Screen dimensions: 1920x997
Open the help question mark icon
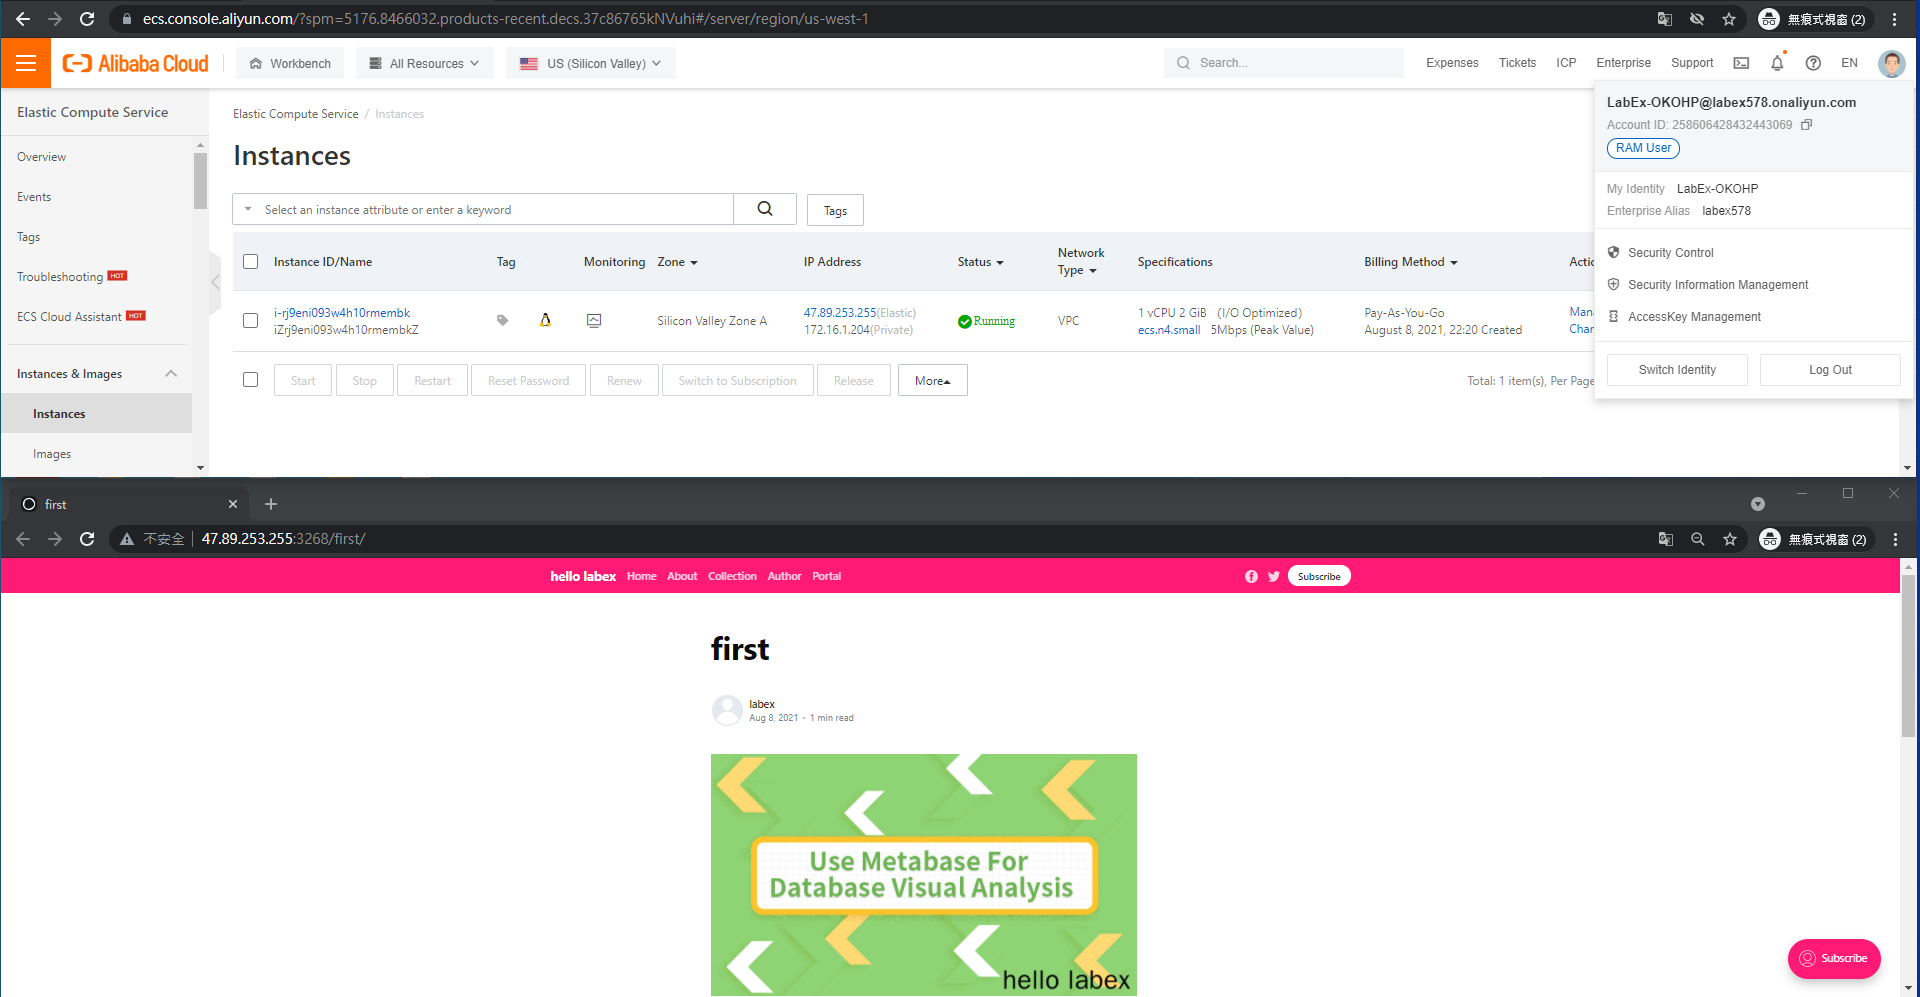click(x=1813, y=63)
